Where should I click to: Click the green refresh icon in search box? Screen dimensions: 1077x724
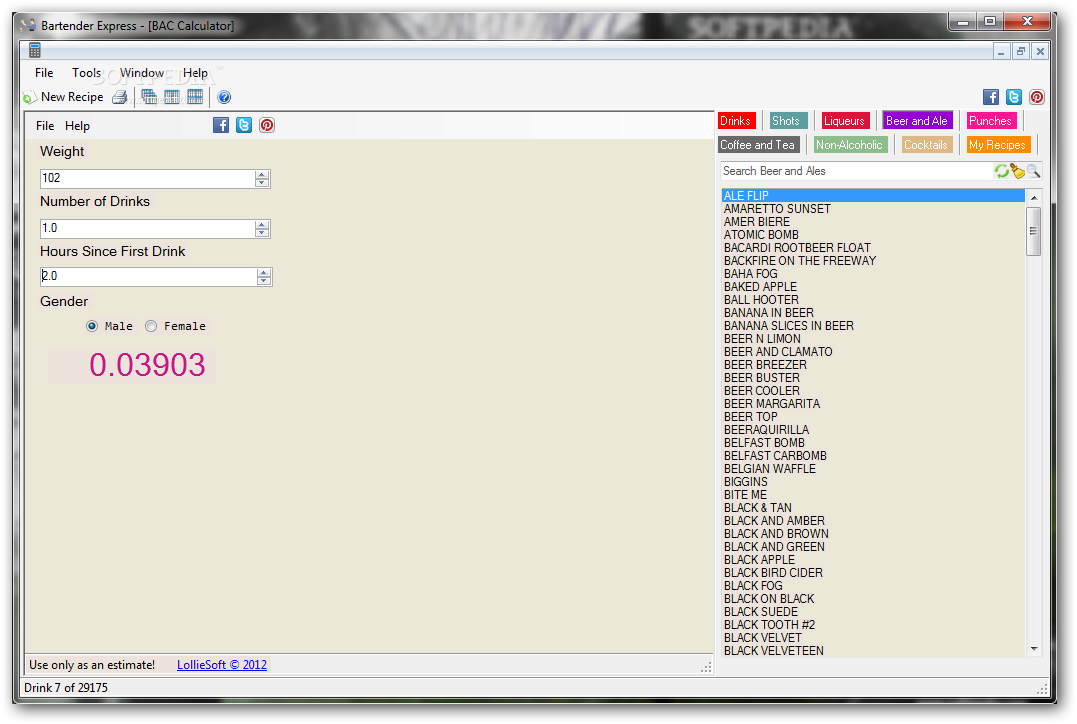pos(1002,171)
